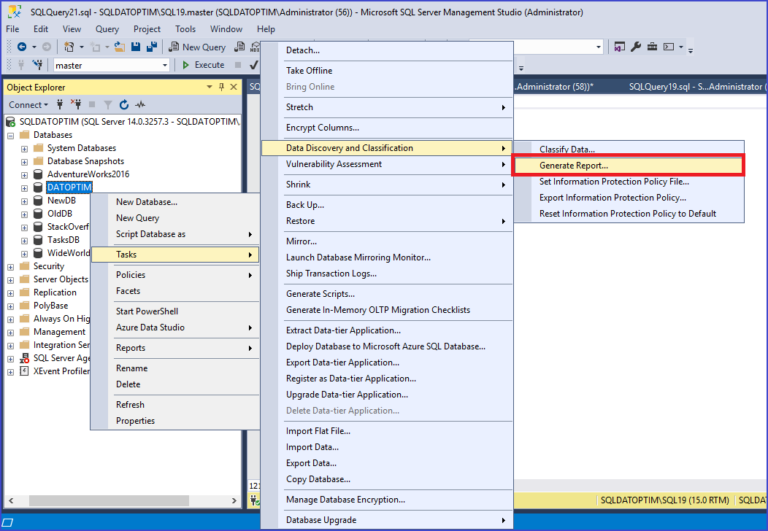
Task: Open the toolbar overflow options arrow
Action: [x=691, y=50]
